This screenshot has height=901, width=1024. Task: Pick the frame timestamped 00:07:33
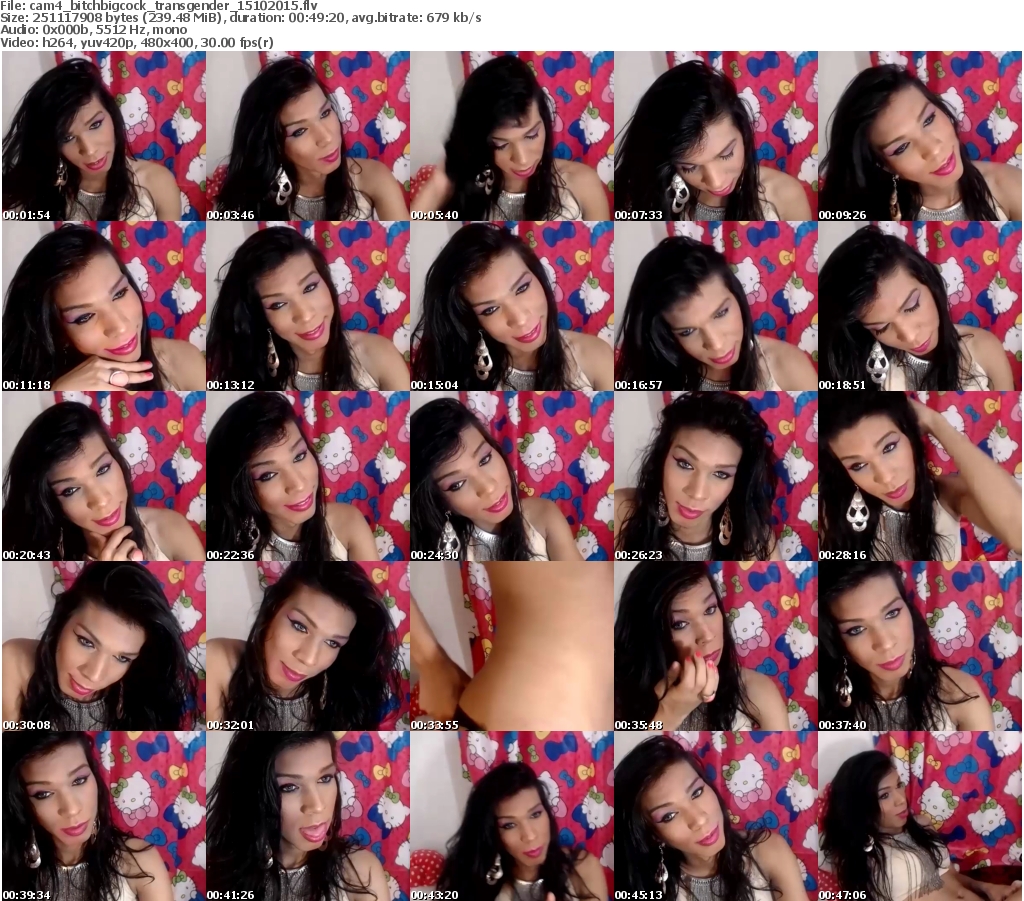click(x=716, y=136)
